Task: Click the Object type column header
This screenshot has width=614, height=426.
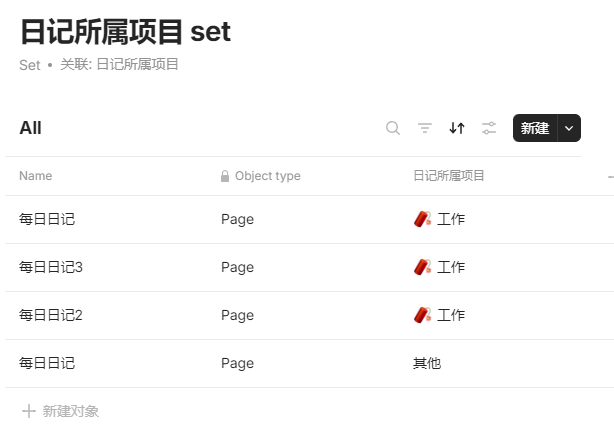Action: pyautogui.click(x=267, y=176)
